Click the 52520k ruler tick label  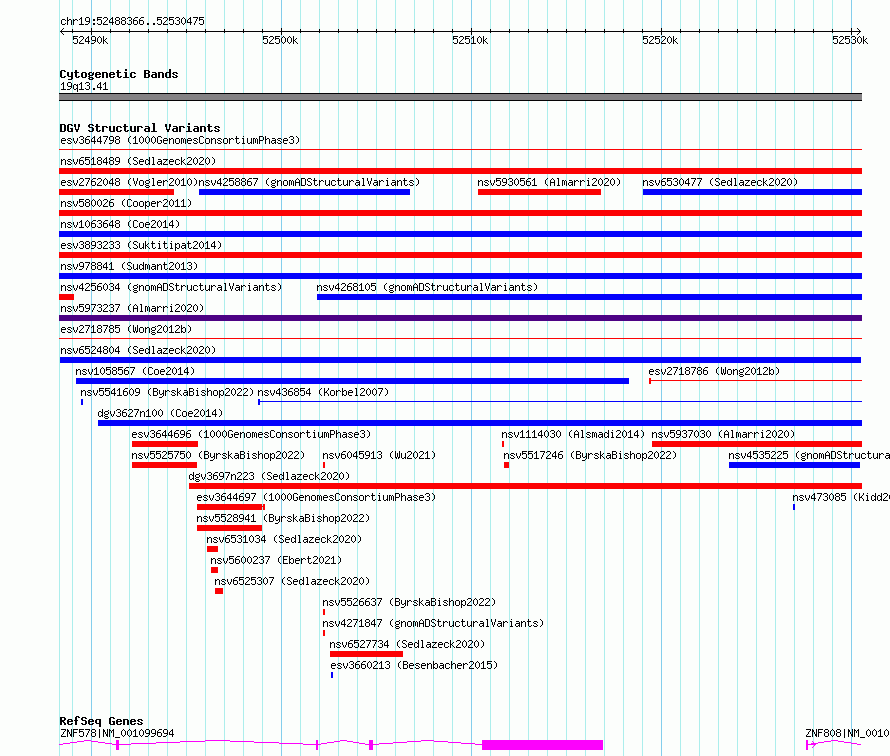pyautogui.click(x=660, y=40)
